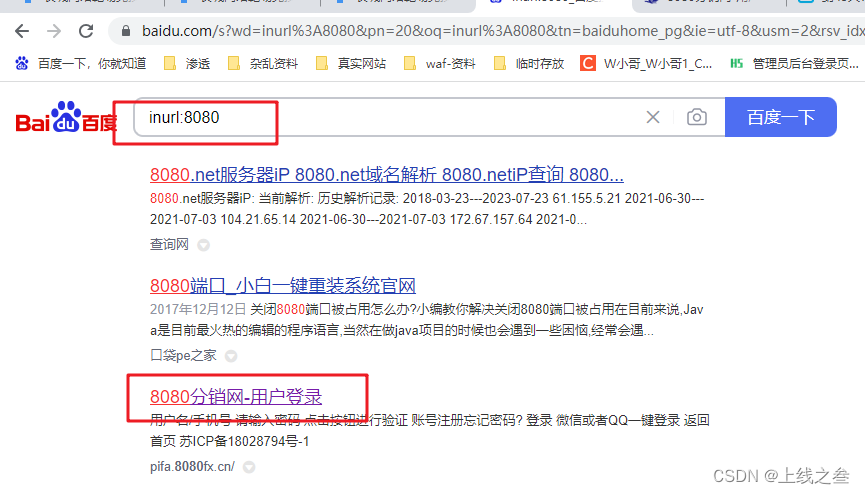Click the Baidu logo
This screenshot has width=865, height=494.
tap(66, 117)
